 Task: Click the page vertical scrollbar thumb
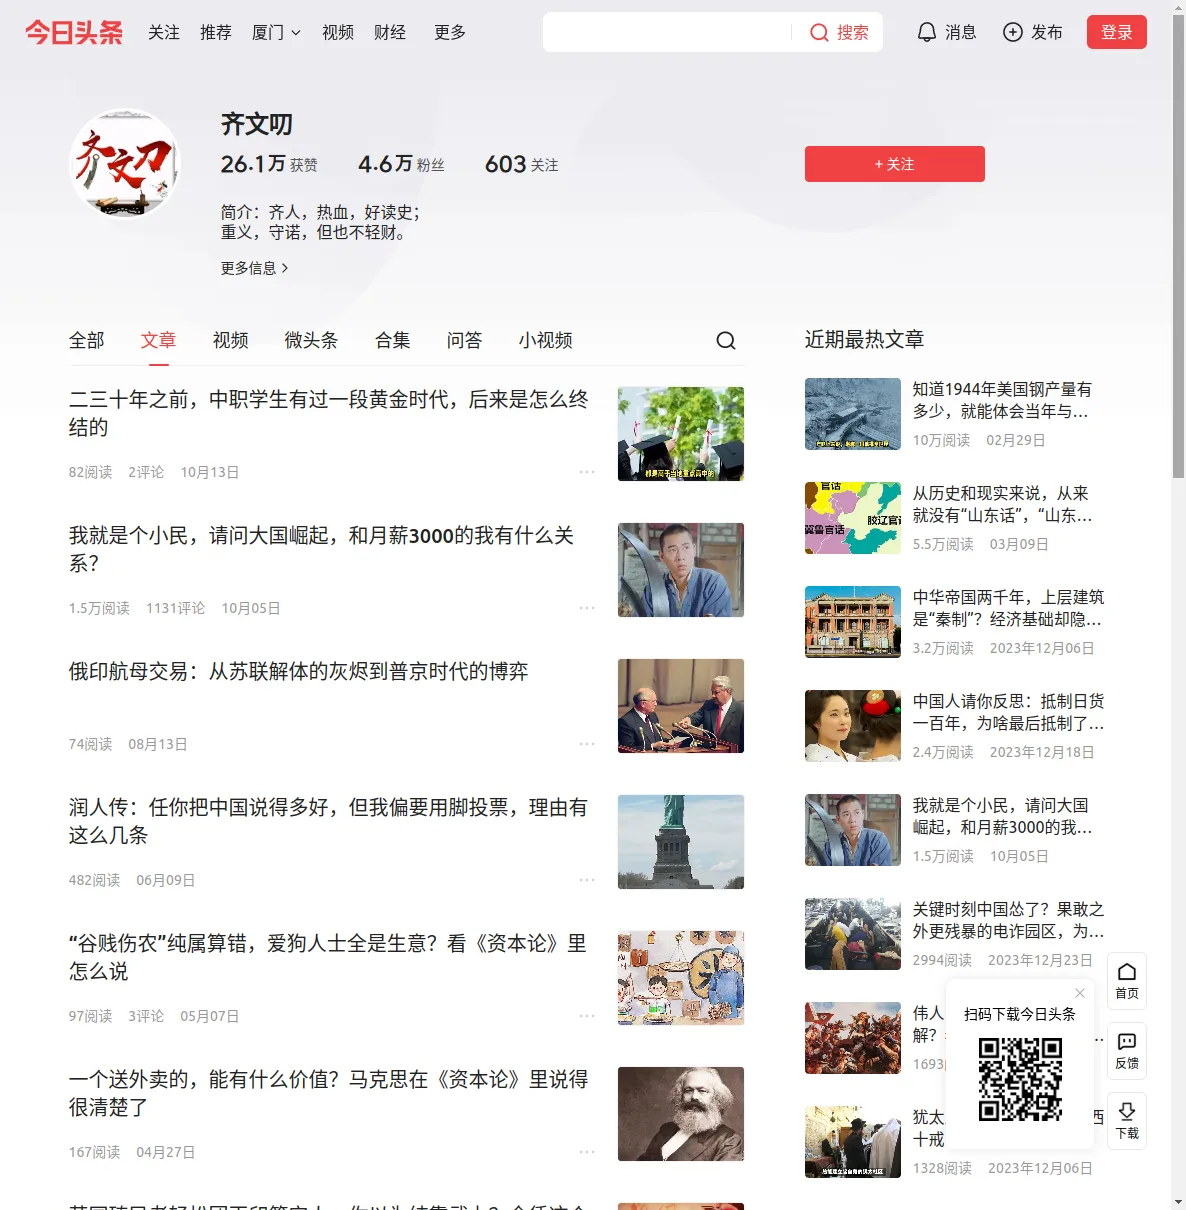coord(1178,245)
